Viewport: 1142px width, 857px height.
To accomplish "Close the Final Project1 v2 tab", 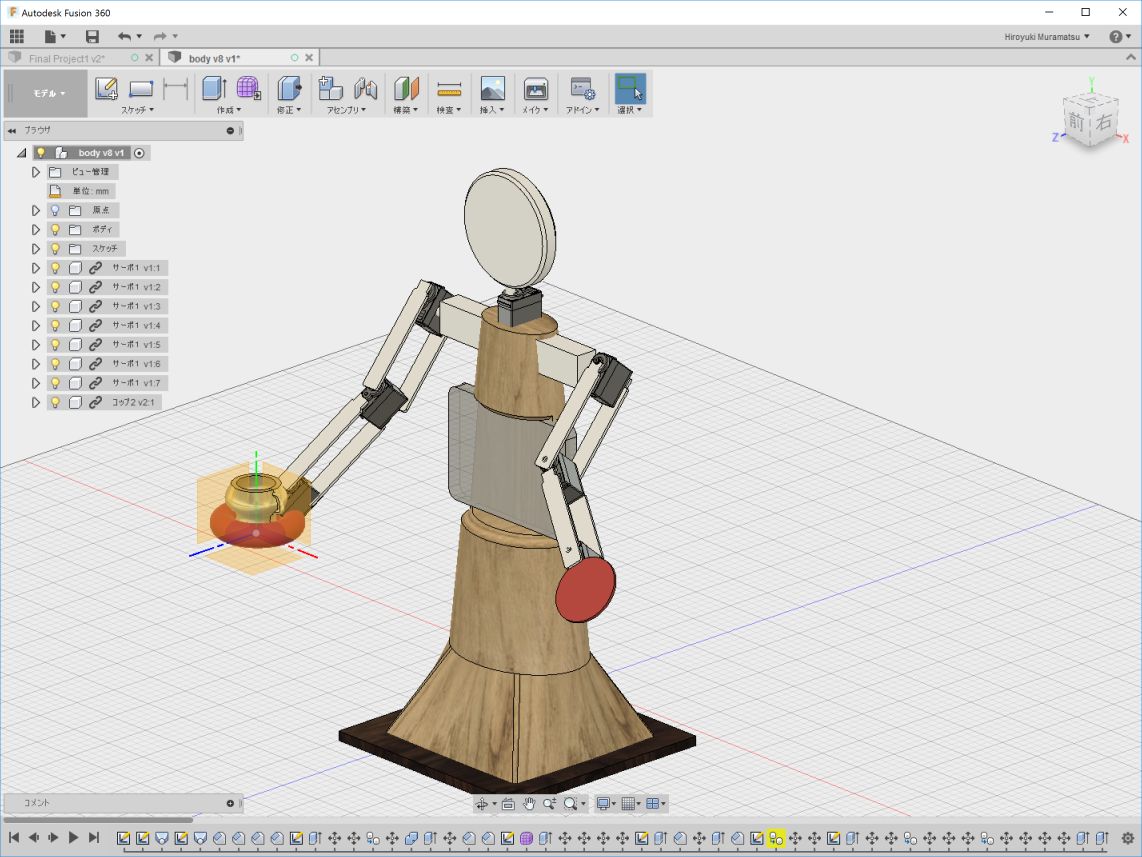I will click(x=149, y=58).
